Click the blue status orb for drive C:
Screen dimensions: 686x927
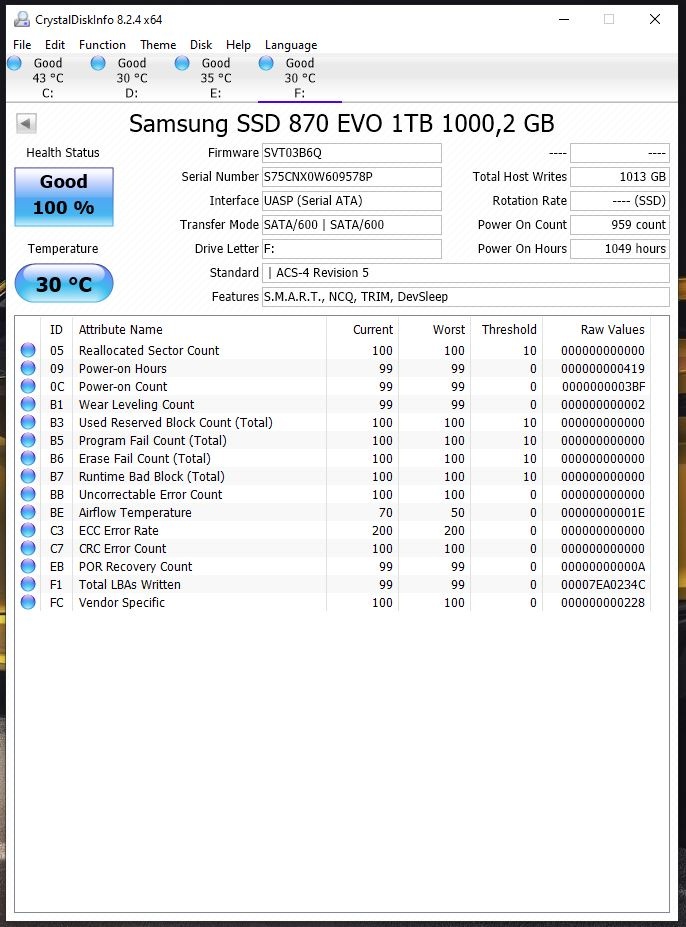[x=15, y=63]
